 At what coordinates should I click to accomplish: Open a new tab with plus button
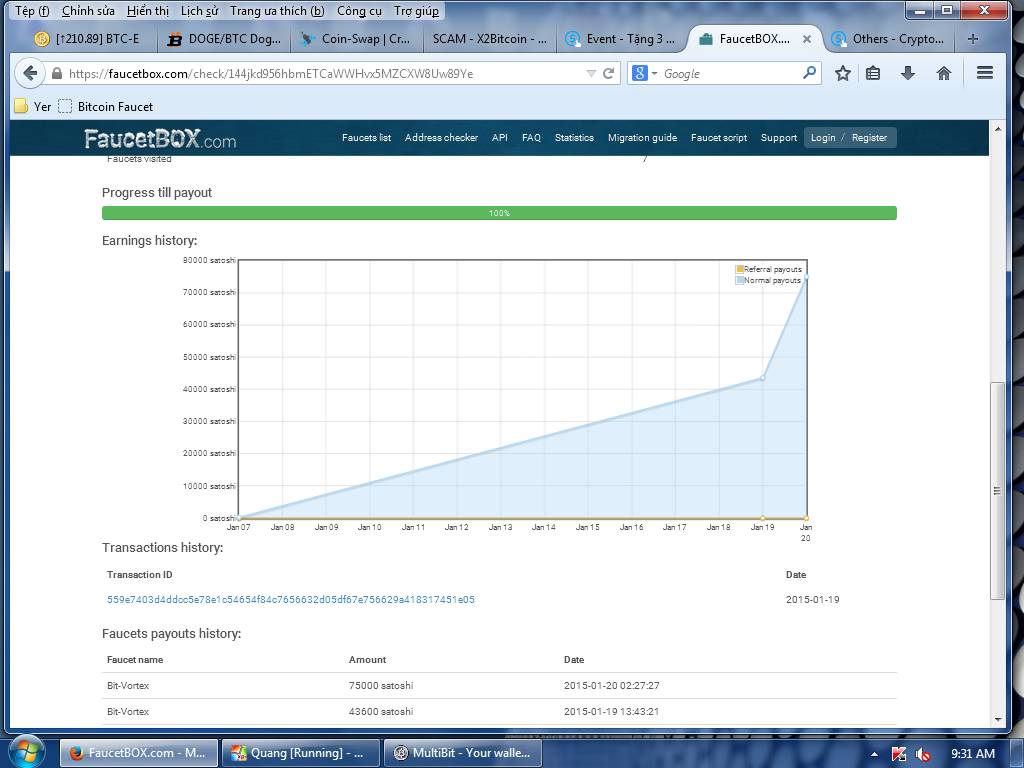pyautogui.click(x=973, y=39)
